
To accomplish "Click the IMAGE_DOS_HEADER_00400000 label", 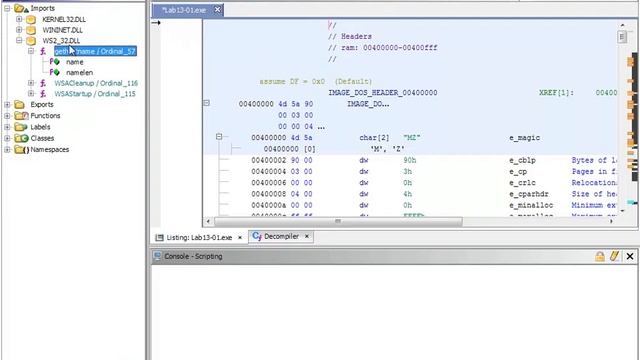I will click(383, 93).
